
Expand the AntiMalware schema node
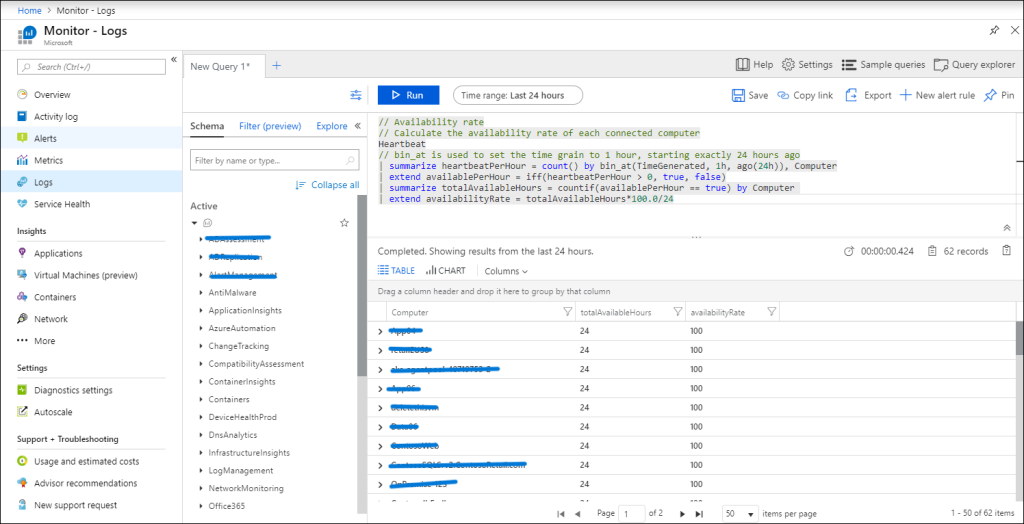point(201,293)
